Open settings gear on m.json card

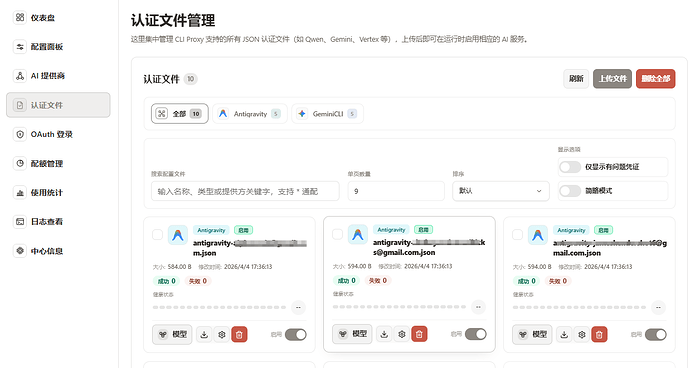[222, 335]
